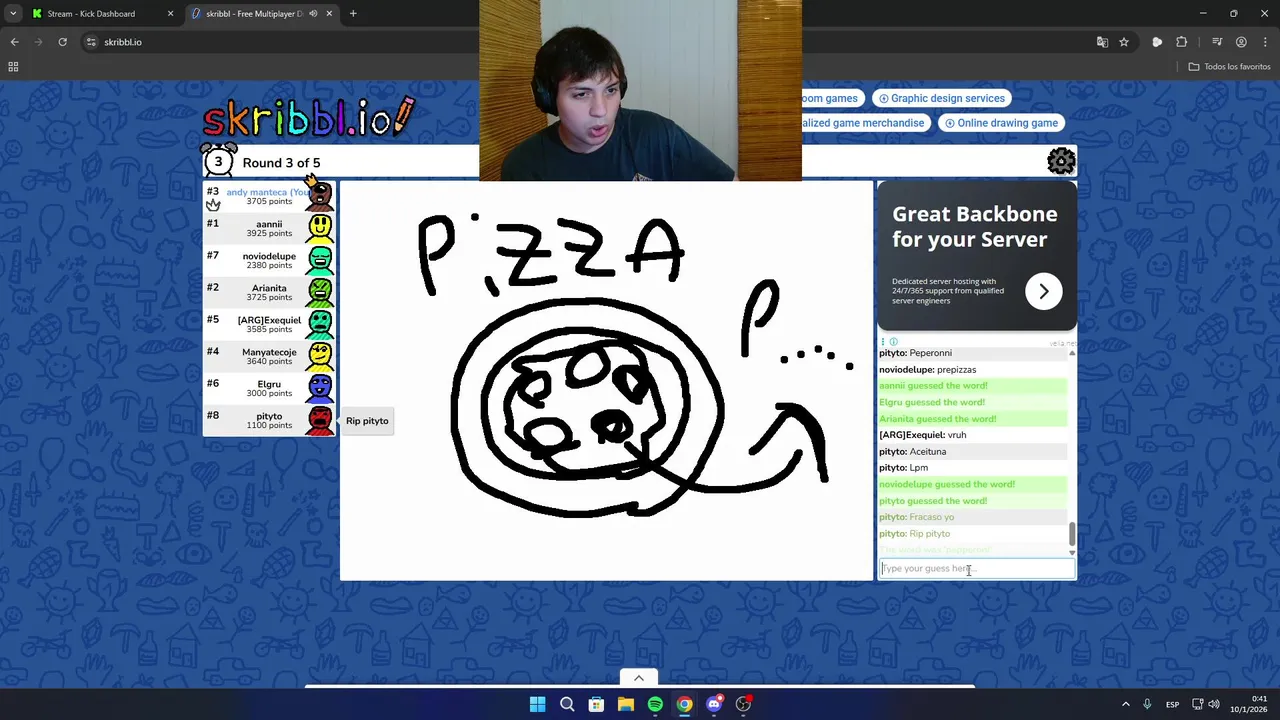The height and width of the screenshot is (720, 1280).
Task: Select noviodelupe player avatar
Action: coord(320,260)
